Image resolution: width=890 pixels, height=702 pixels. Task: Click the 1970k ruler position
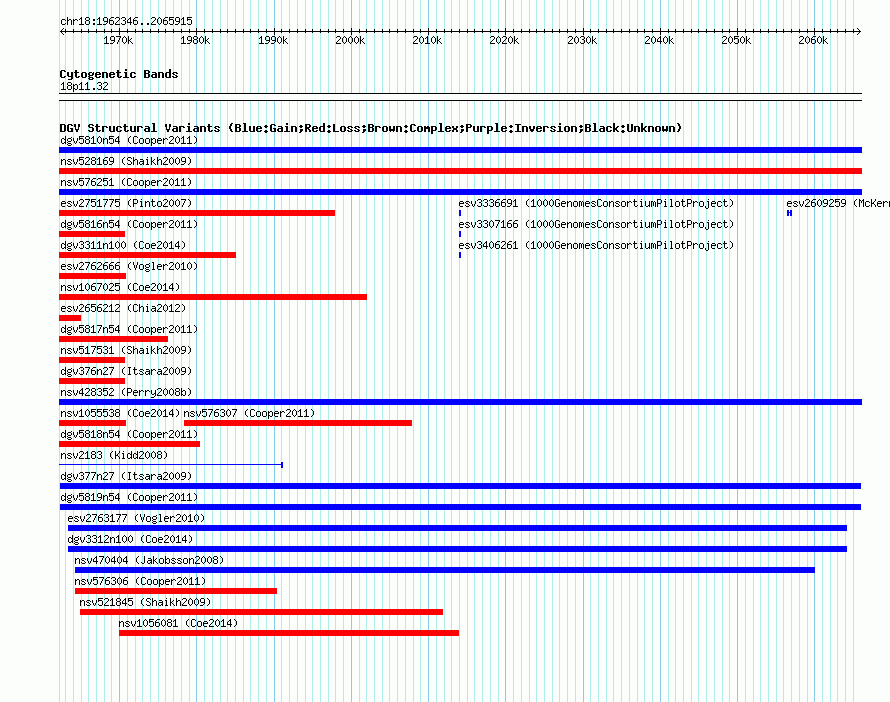point(118,40)
